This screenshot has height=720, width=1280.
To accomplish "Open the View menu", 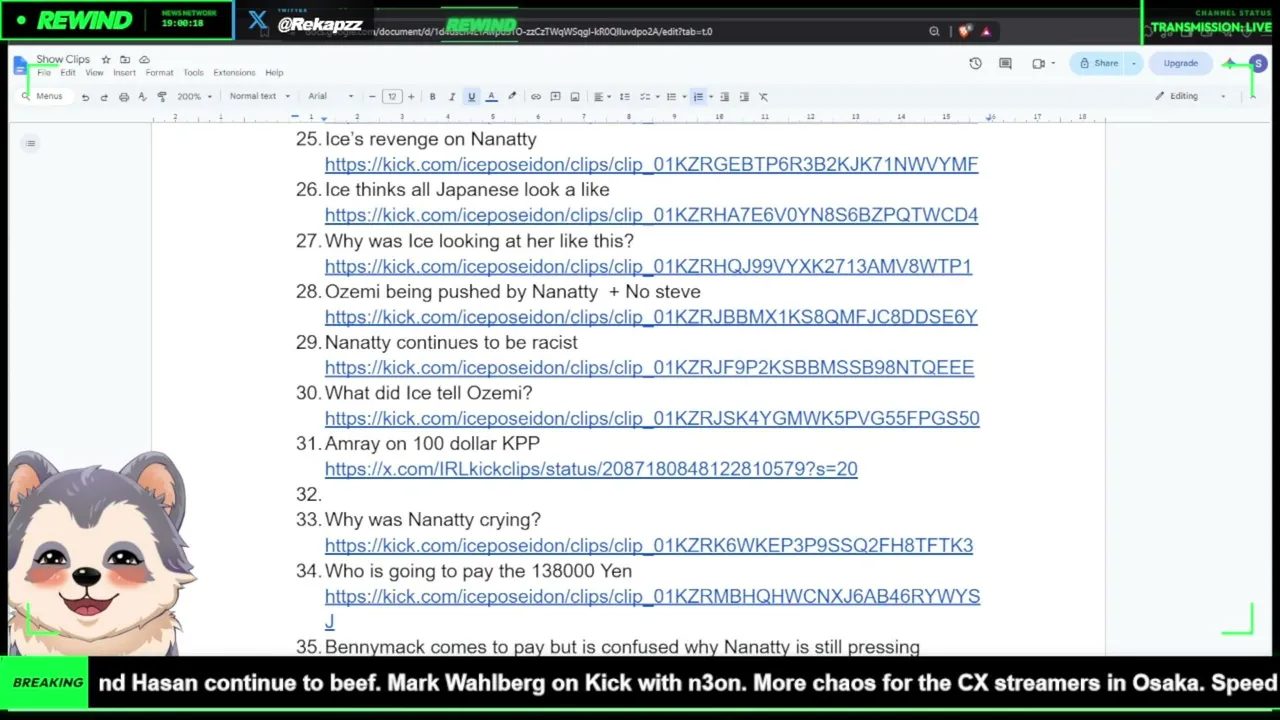I will (94, 73).
